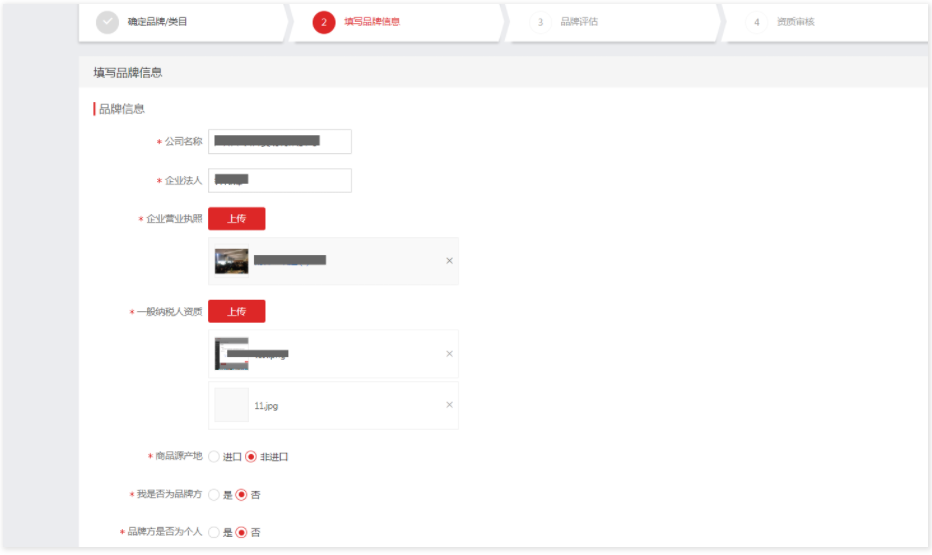The width and height of the screenshot is (932, 555).
Task: Select 非进口 for 商品原产地
Action: (251, 457)
